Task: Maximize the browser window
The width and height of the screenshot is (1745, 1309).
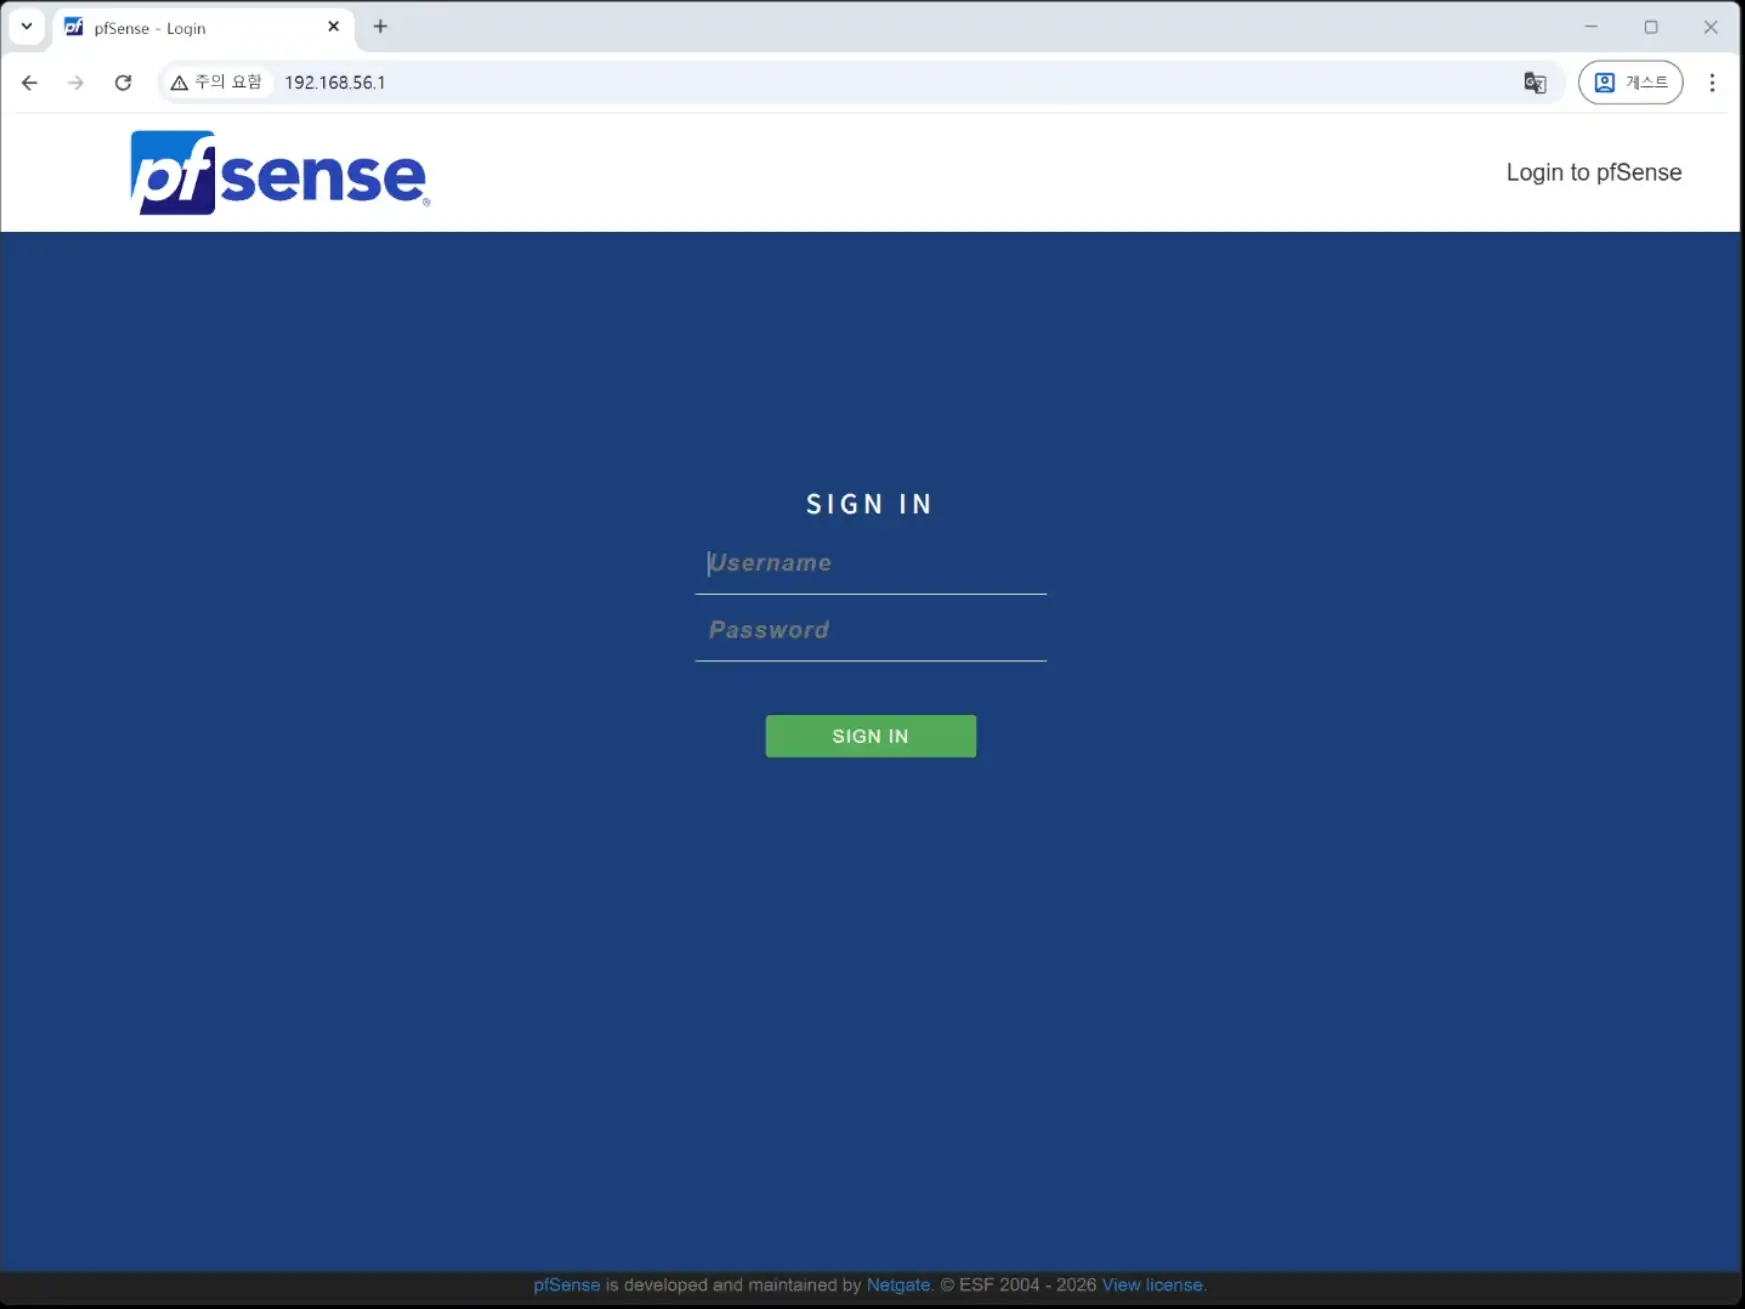Action: (x=1651, y=27)
